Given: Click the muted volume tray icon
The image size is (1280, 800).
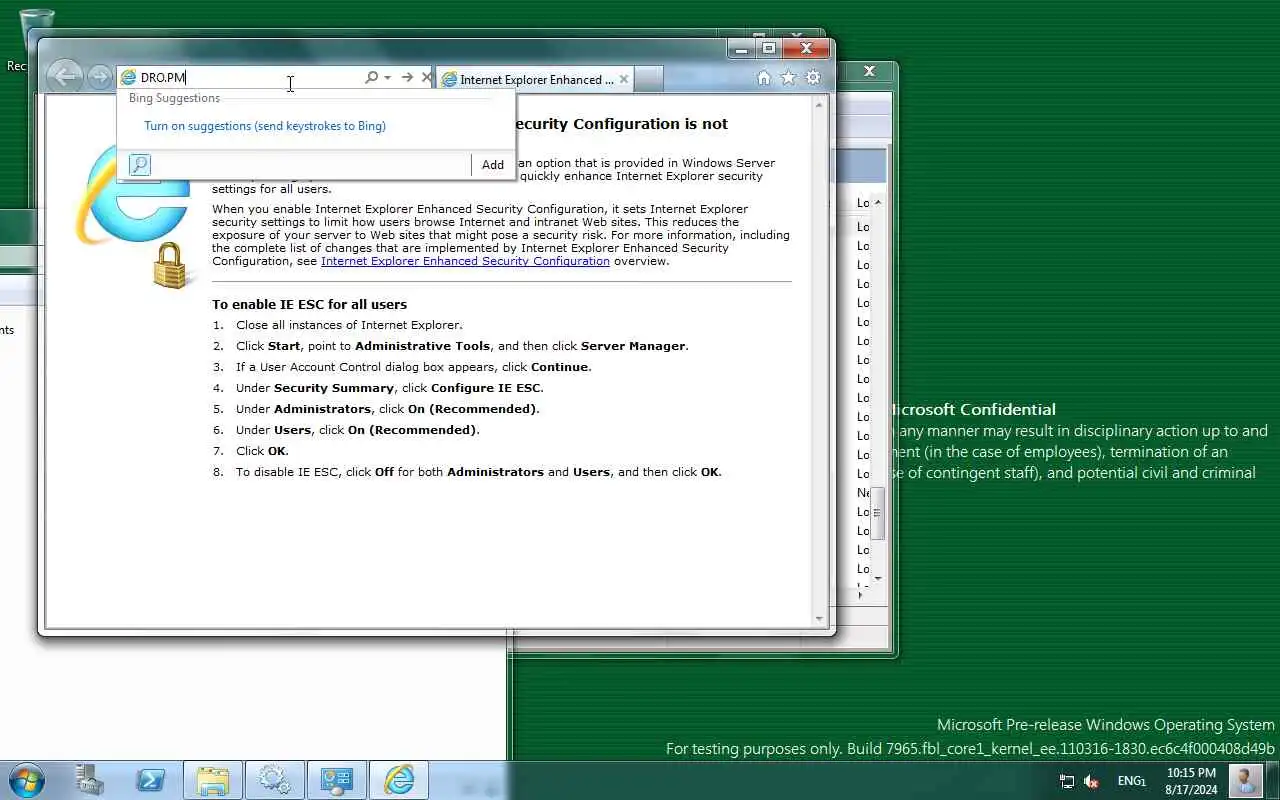Looking at the screenshot, I should coord(1091,781).
